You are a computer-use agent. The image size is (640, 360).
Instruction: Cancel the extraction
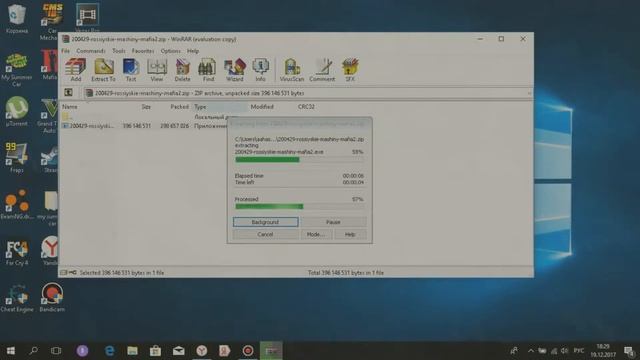tap(265, 234)
